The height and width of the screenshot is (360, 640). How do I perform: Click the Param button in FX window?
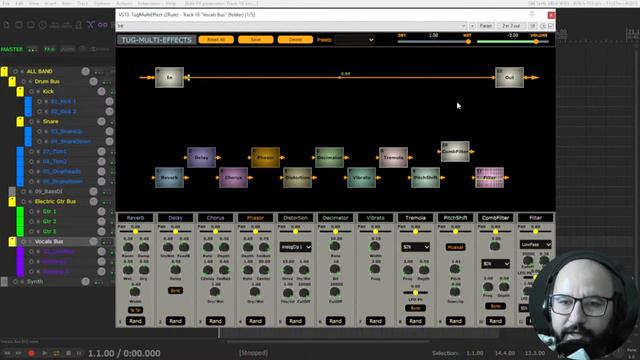pos(486,26)
